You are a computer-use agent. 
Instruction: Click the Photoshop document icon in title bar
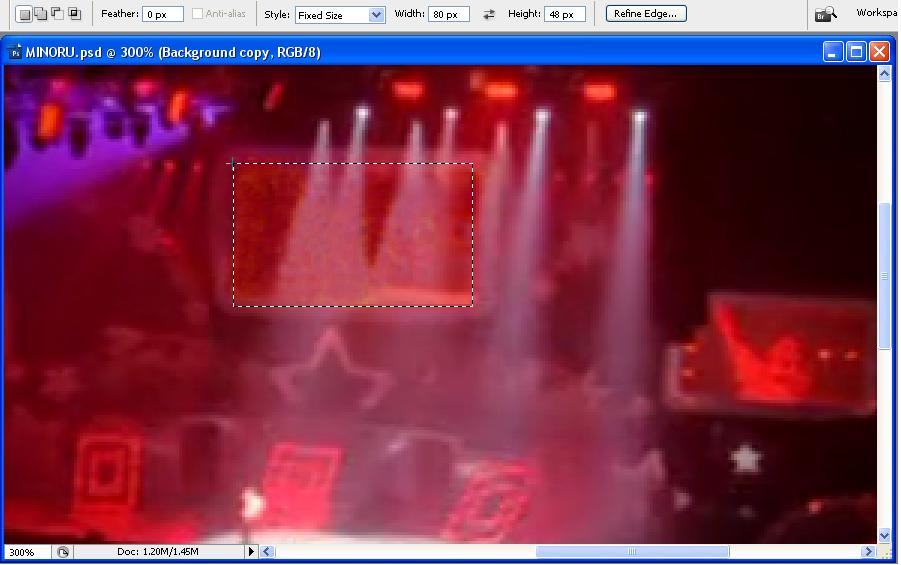click(x=15, y=52)
